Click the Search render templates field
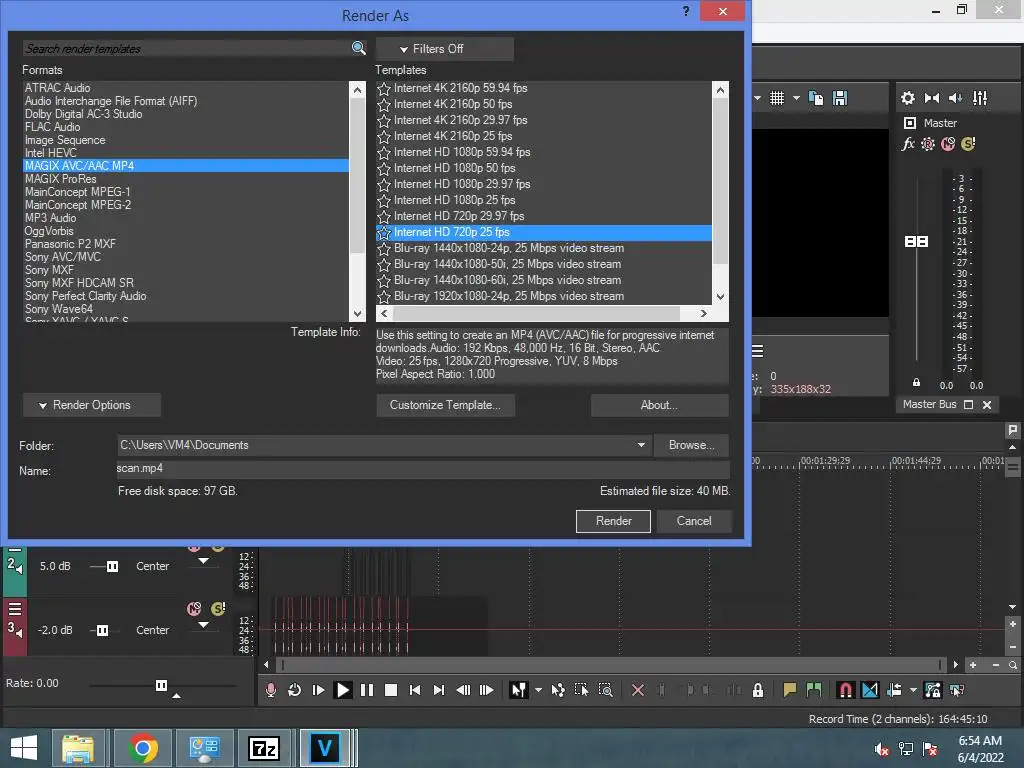This screenshot has height=768, width=1024. pos(186,48)
